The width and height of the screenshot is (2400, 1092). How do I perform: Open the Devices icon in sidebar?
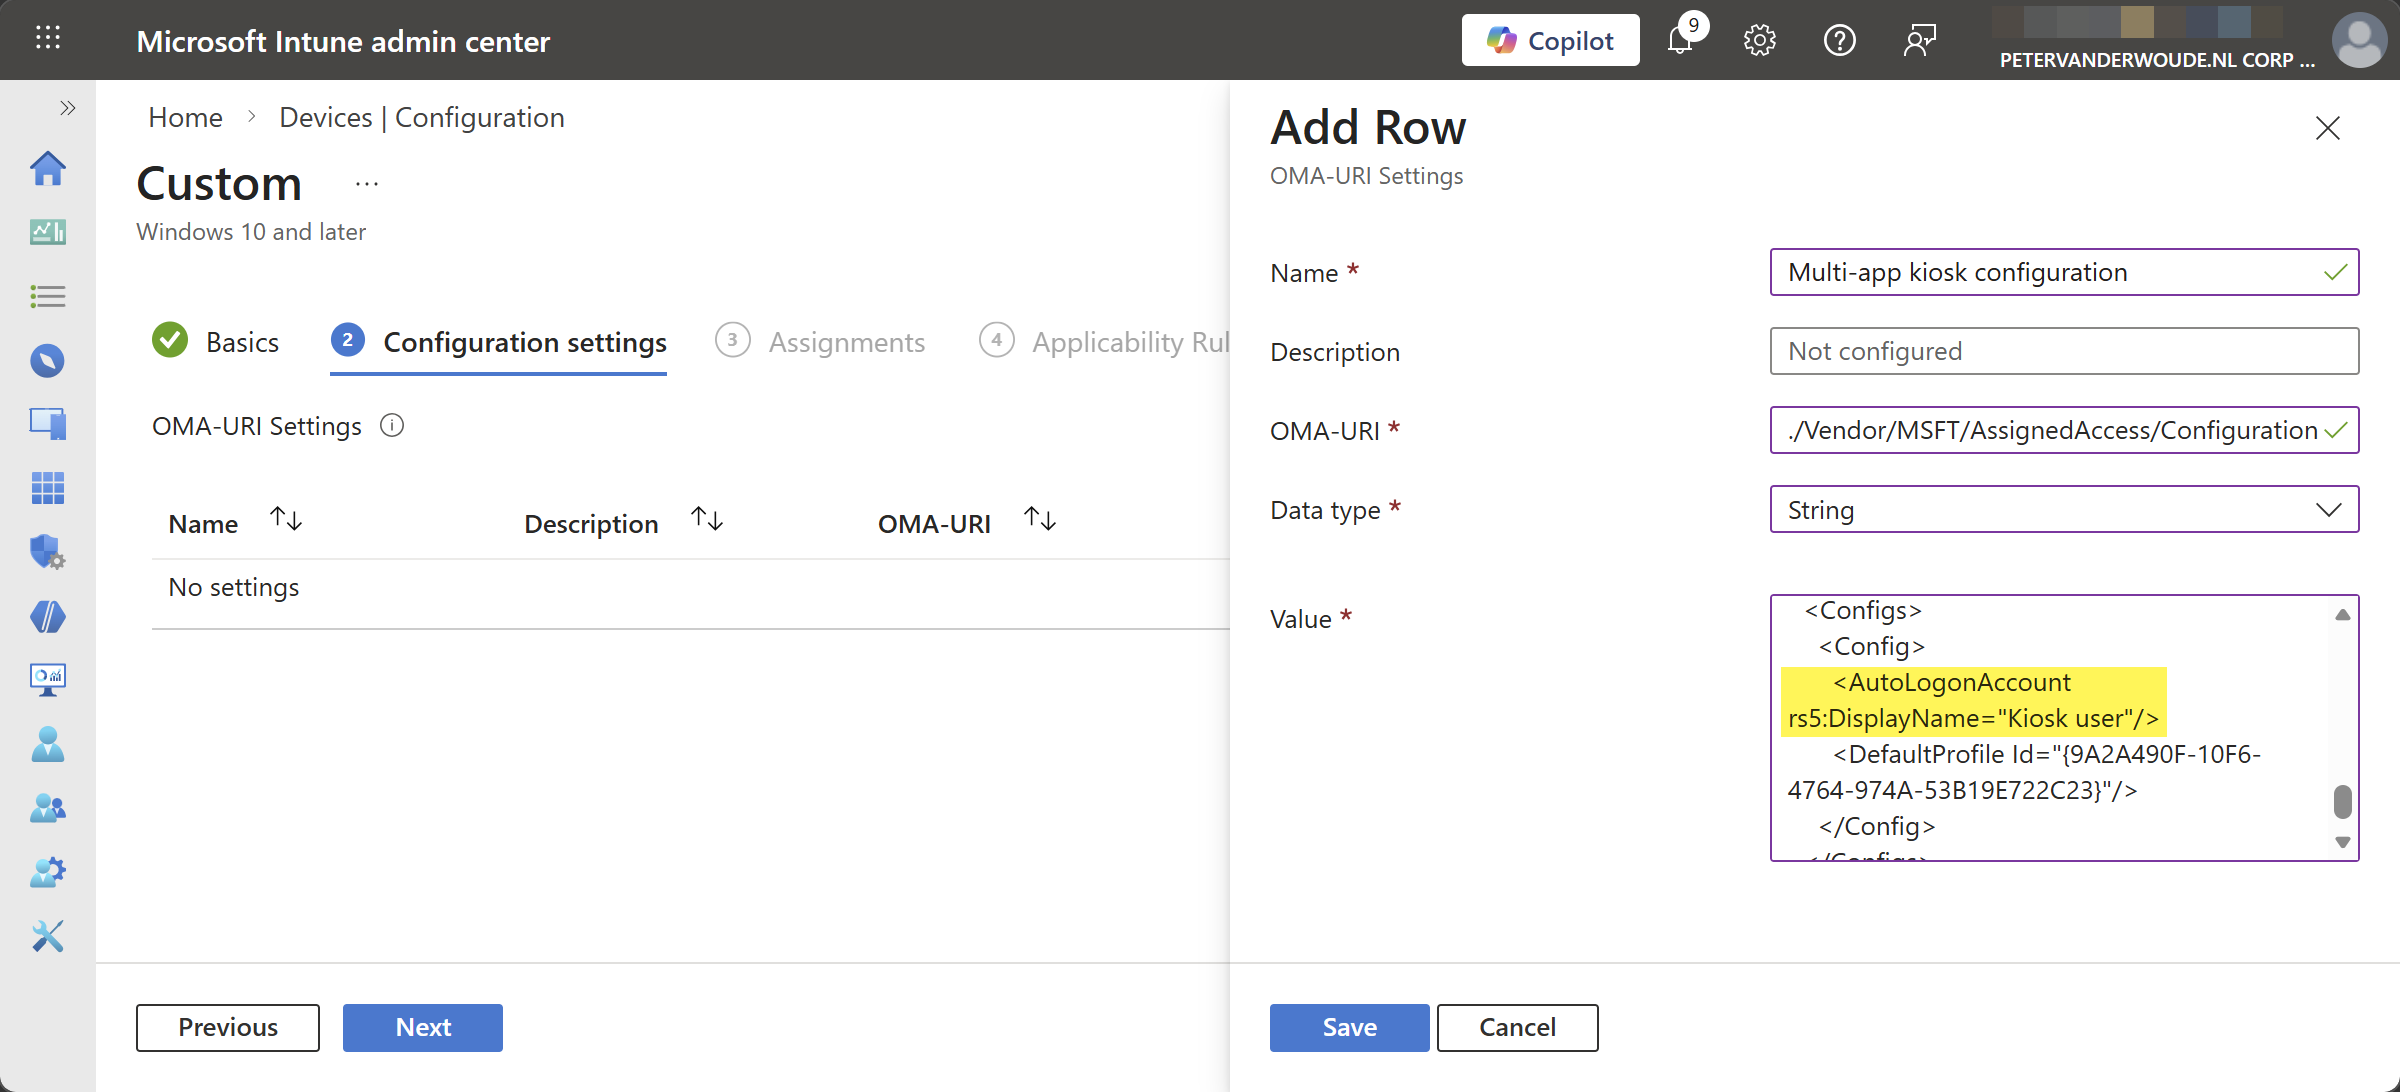click(47, 423)
